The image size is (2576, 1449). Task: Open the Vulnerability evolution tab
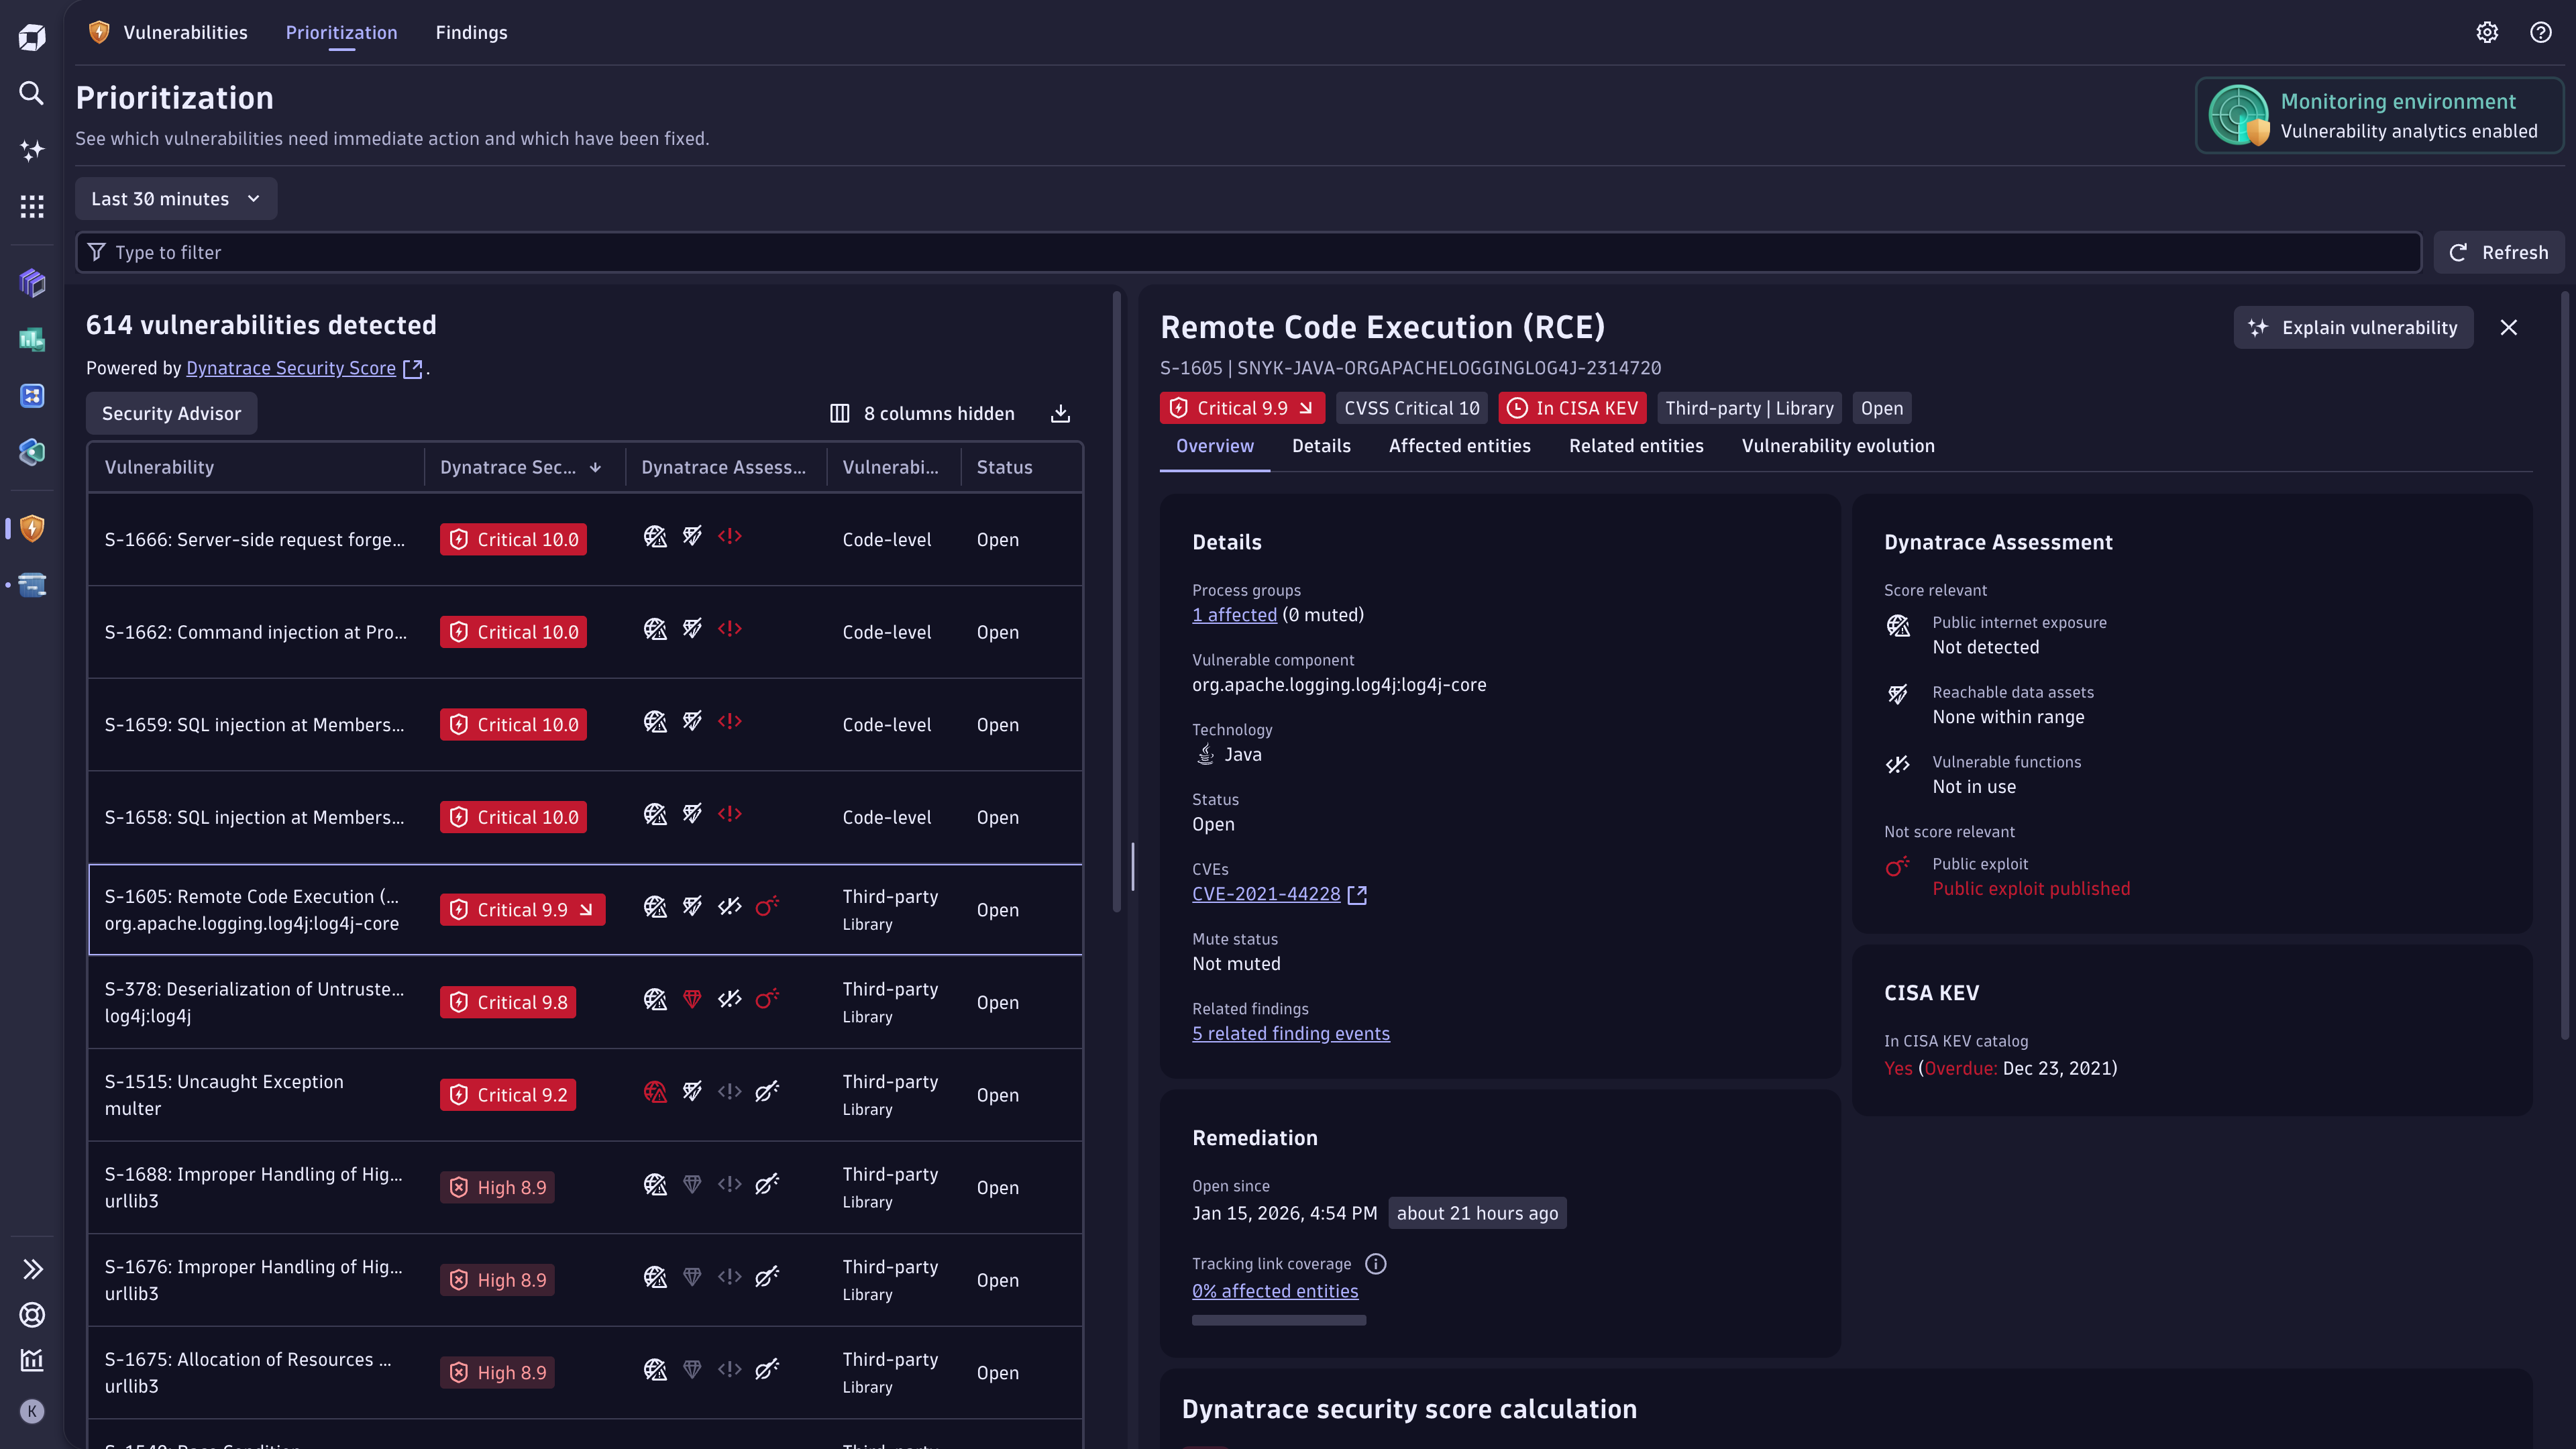(1837, 446)
